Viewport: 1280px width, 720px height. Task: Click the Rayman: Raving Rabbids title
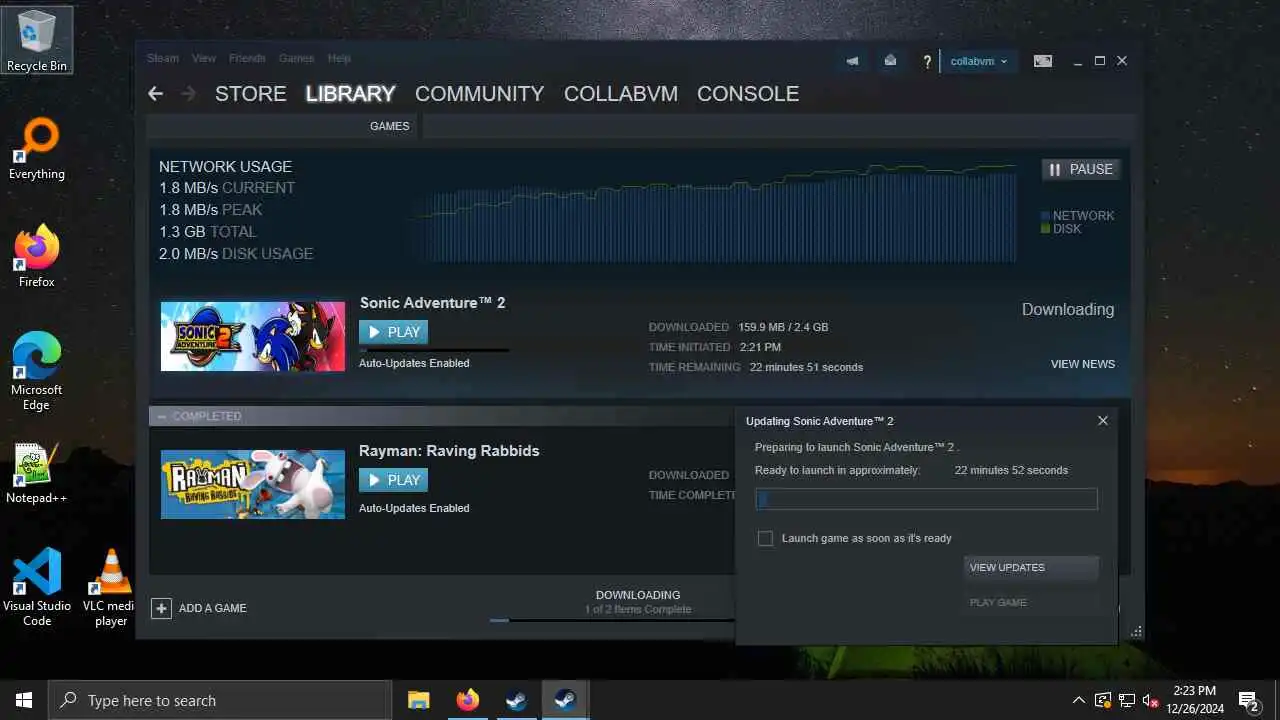click(x=449, y=451)
